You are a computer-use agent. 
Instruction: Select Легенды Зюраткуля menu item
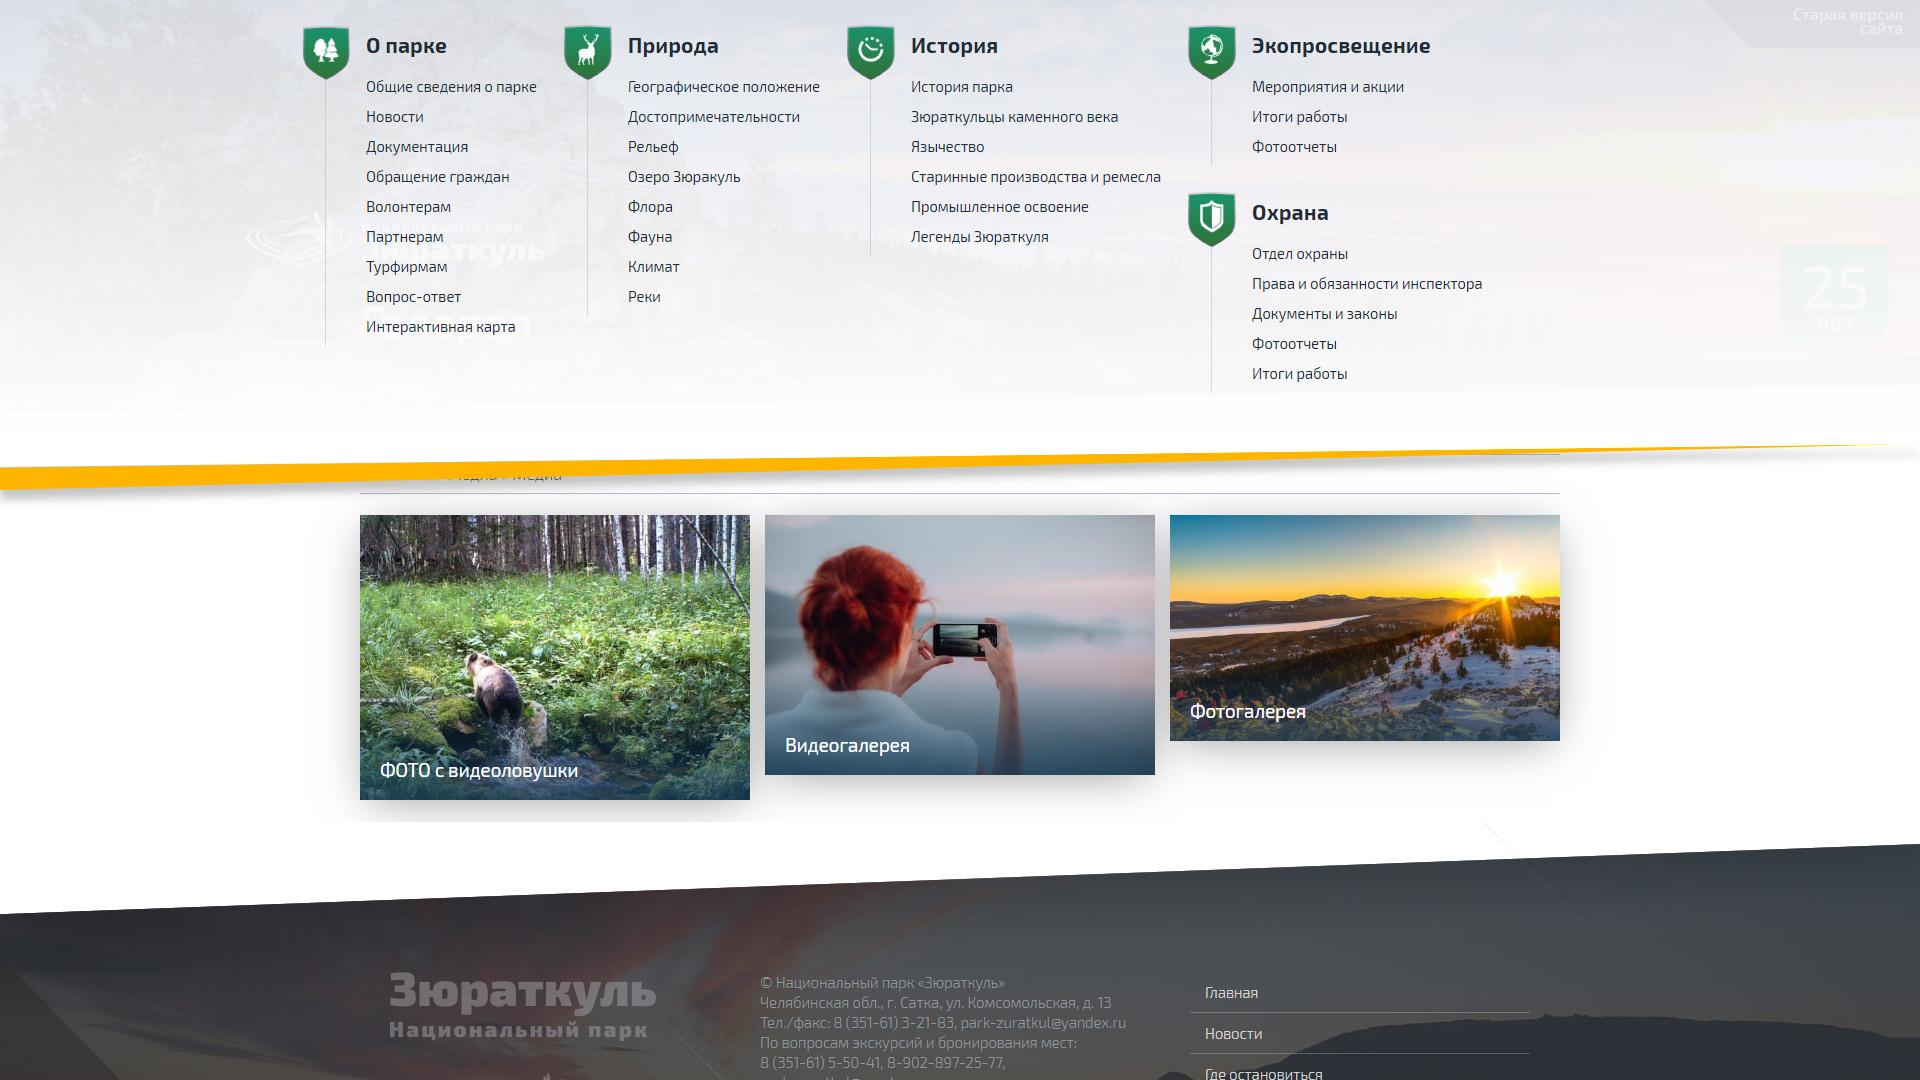click(x=979, y=237)
